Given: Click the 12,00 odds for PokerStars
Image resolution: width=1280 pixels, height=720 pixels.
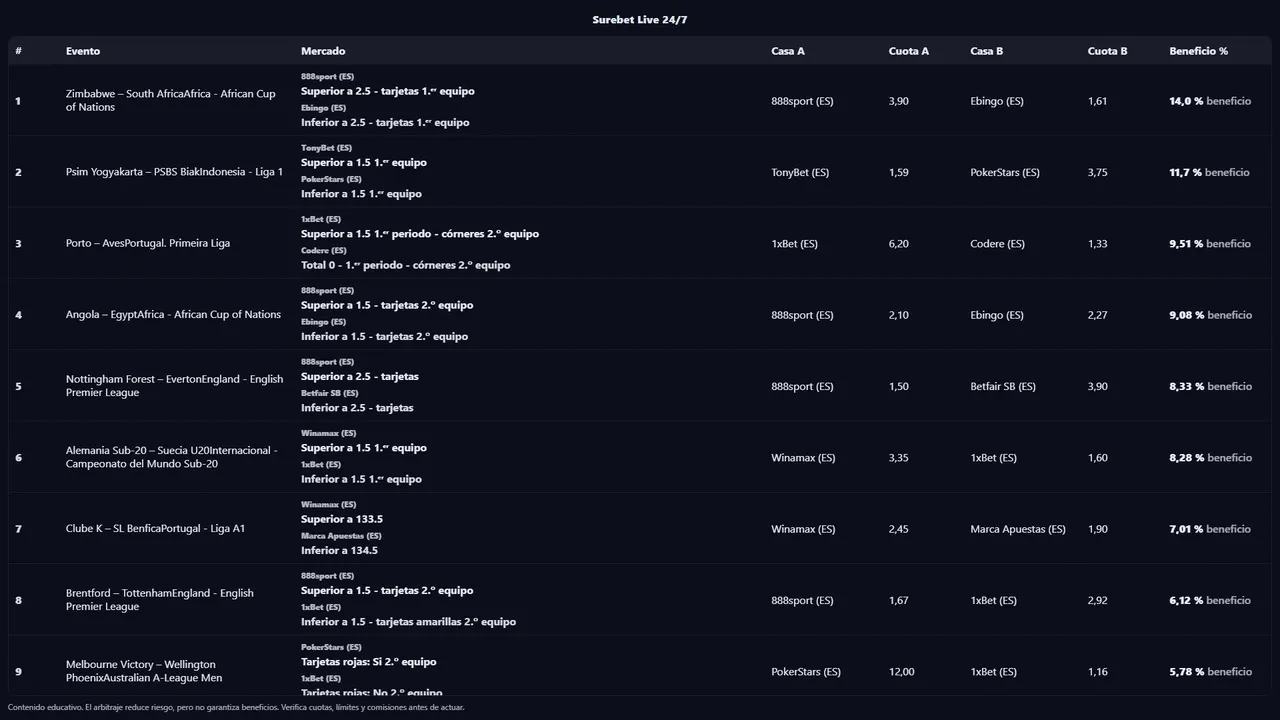Looking at the screenshot, I should 901,672.
